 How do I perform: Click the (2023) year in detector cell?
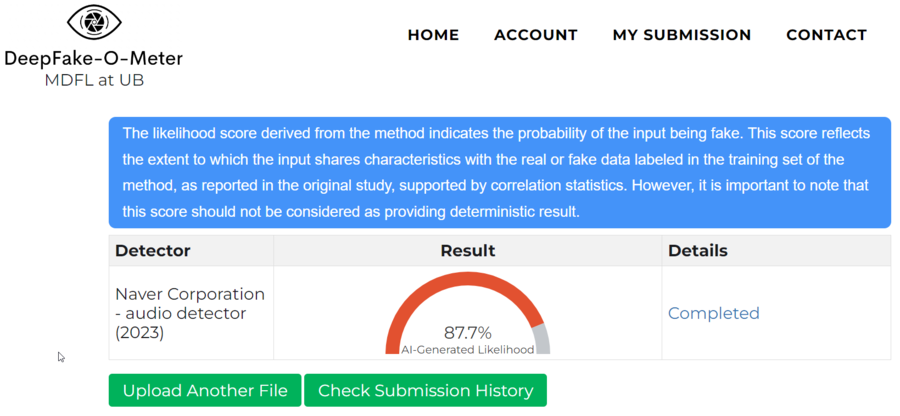140,333
